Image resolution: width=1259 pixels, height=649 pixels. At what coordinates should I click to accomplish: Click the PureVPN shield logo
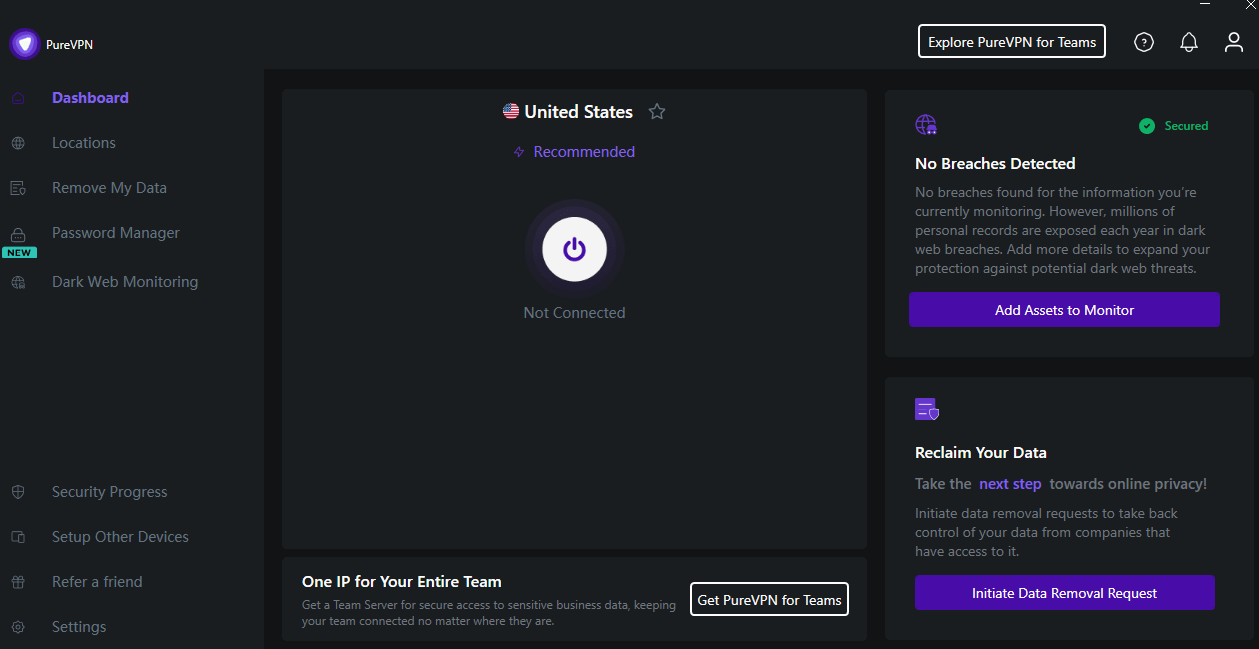(x=25, y=44)
